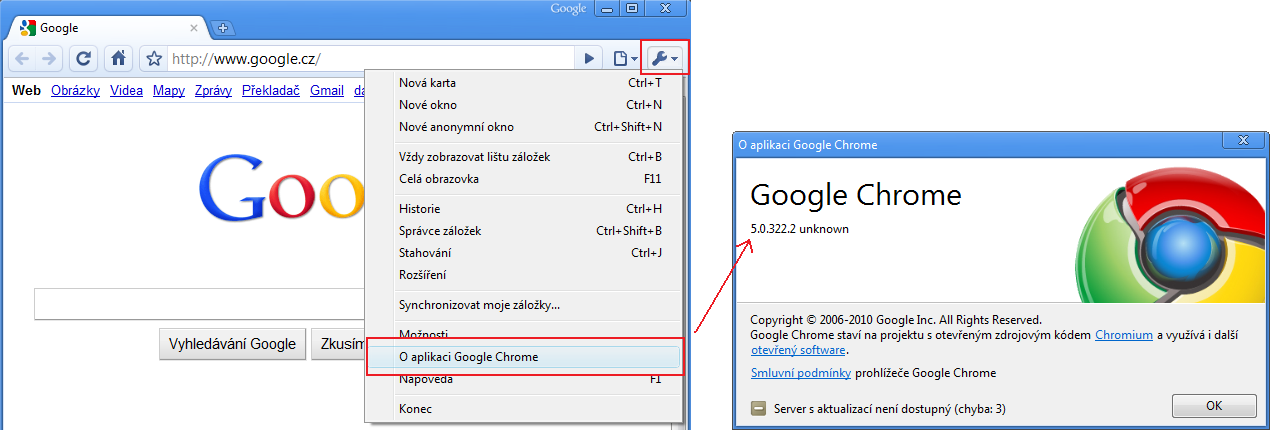Click OK in the About dialog
Image resolution: width=1275 pixels, height=435 pixels.
1213,406
